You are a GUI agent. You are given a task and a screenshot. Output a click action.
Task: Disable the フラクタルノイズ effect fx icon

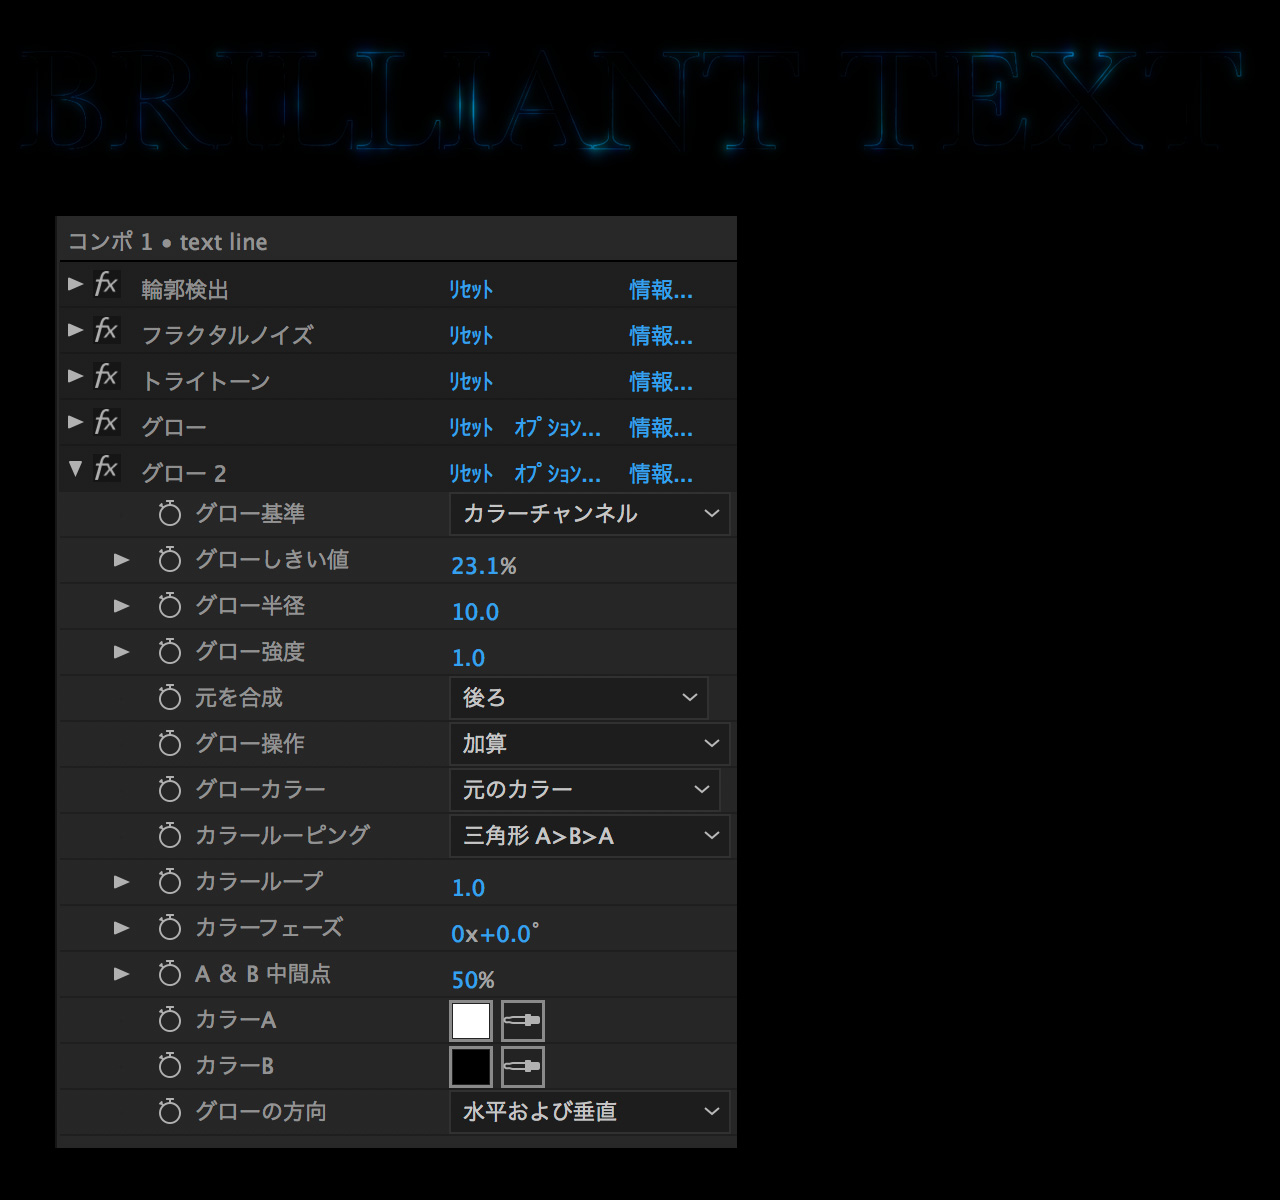click(106, 331)
